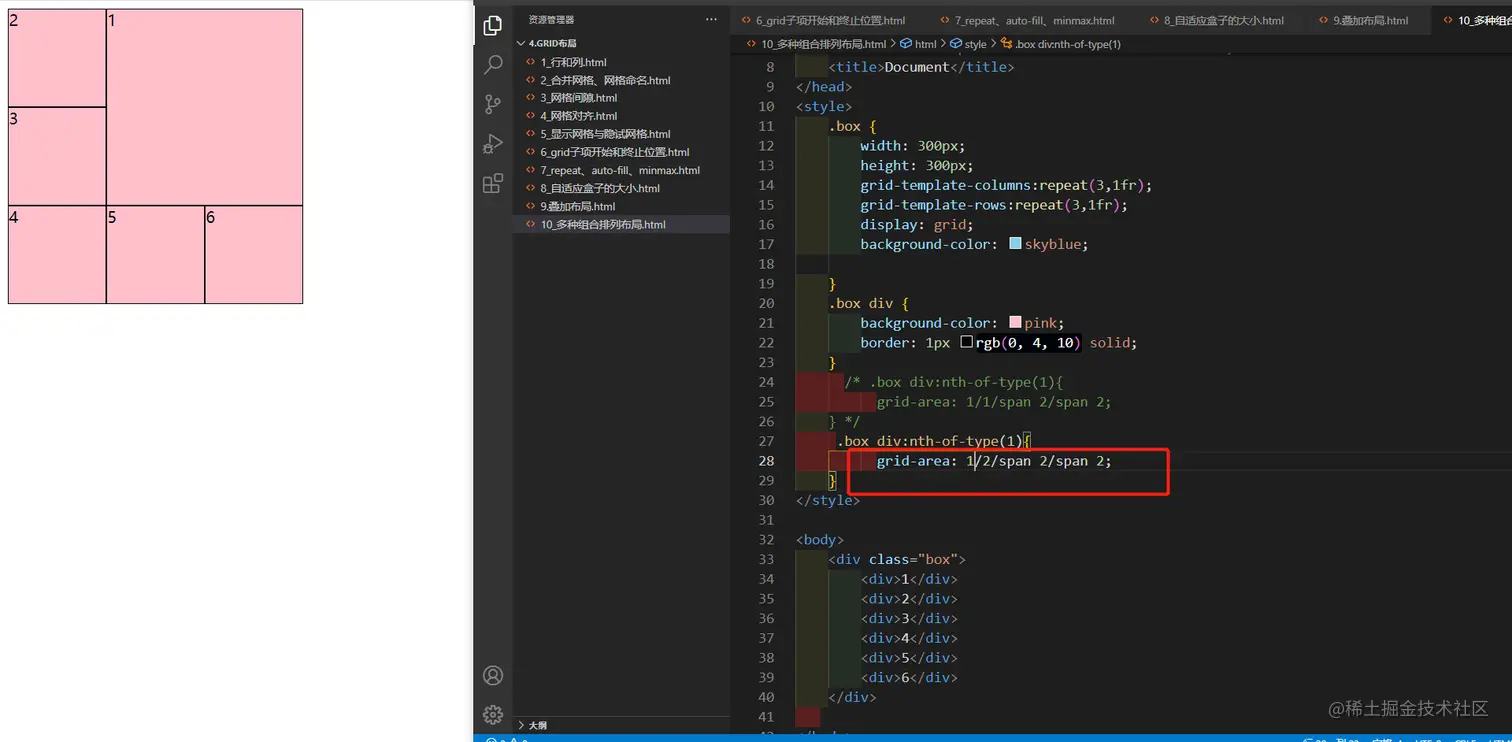Click pink grid cell 5 in preview
Screen dimensions: 1512x742
[155, 254]
